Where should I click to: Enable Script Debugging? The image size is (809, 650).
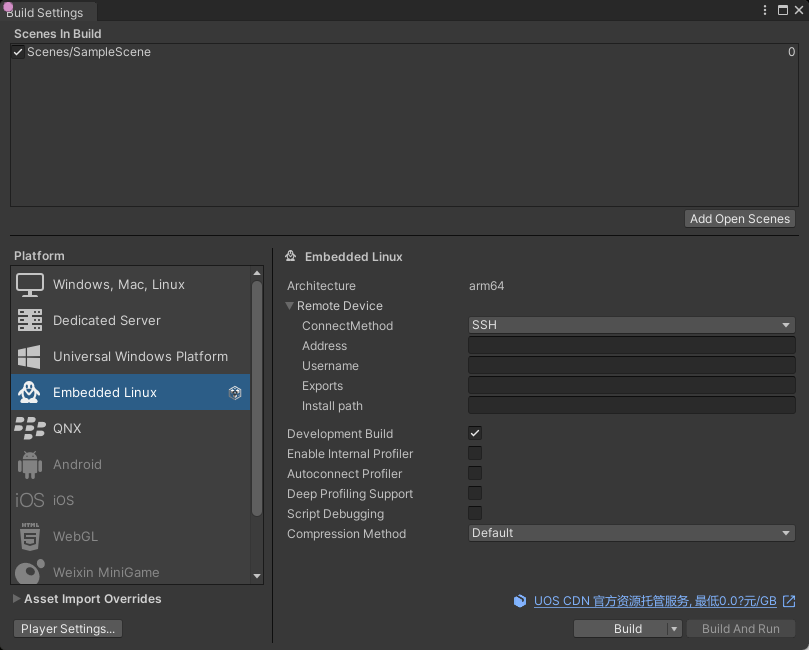(474, 513)
